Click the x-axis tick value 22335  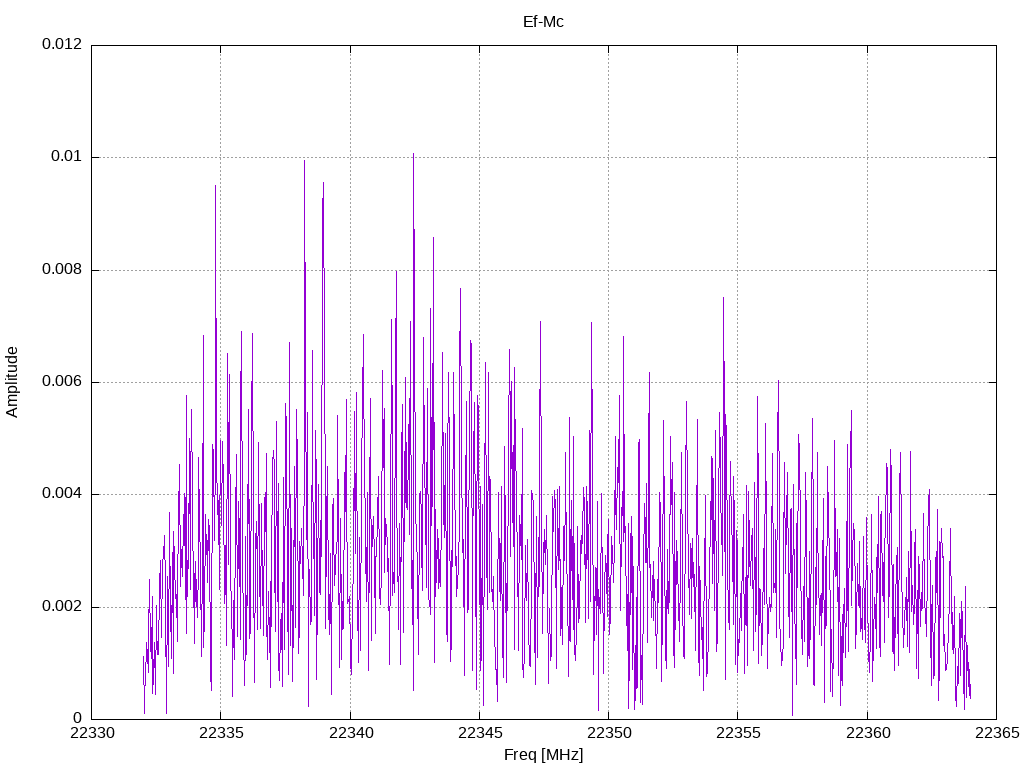[221, 733]
